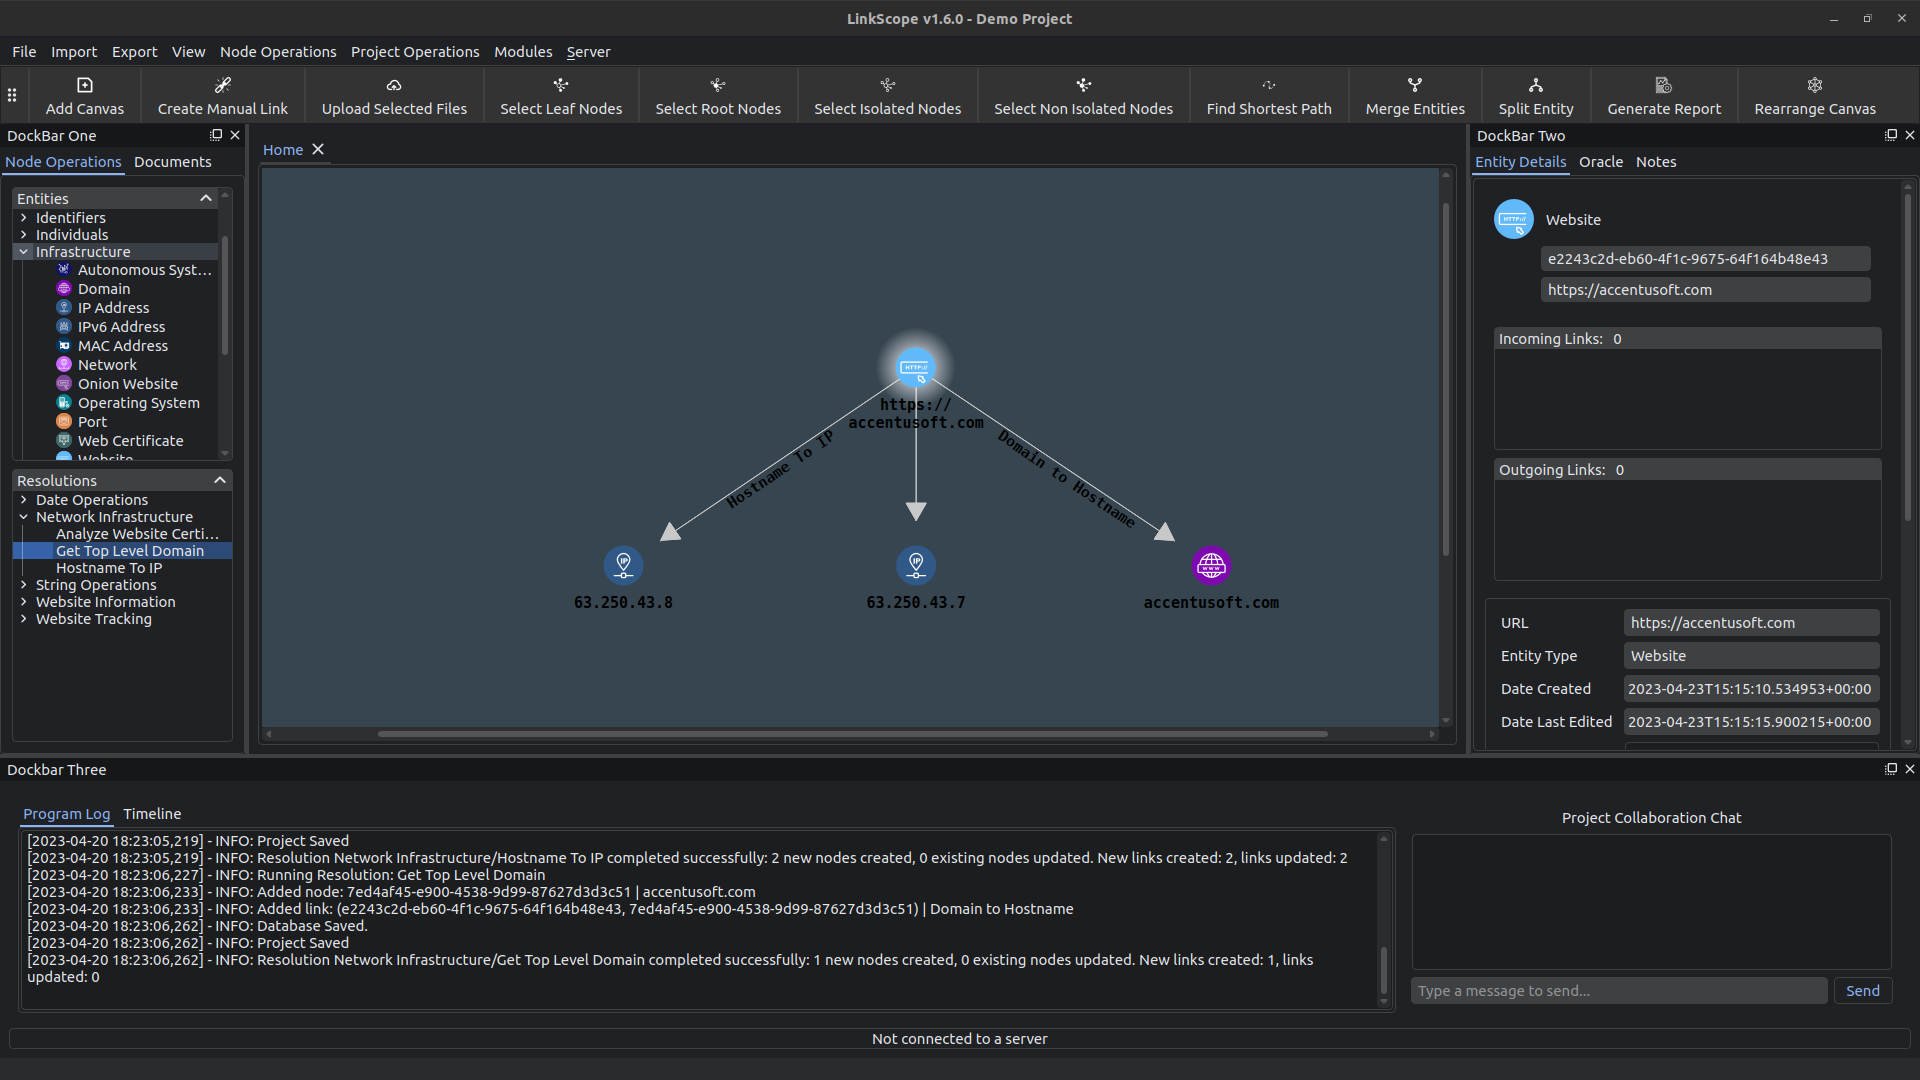Click the Split Entity icon

[x=1535, y=86]
